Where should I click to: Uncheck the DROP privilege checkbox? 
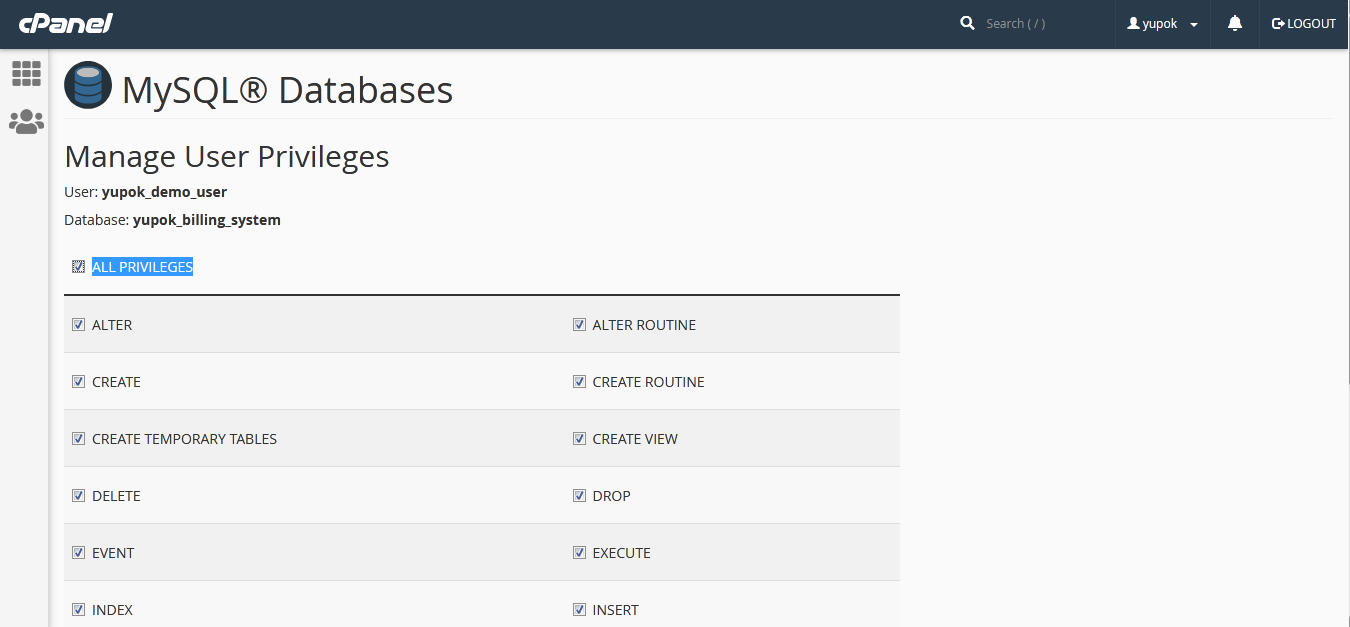(579, 496)
